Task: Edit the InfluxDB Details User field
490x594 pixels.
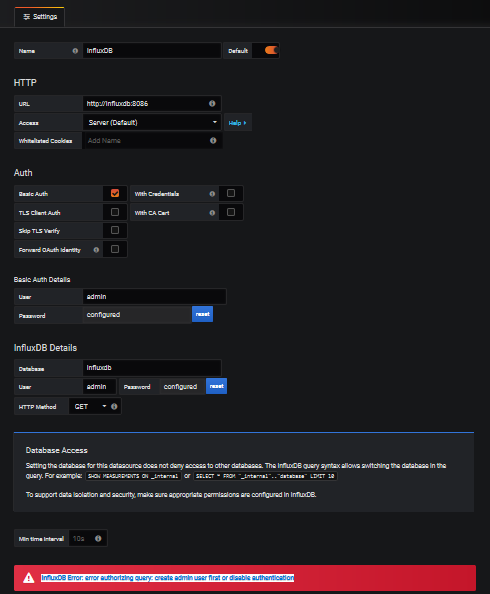Action: (99, 386)
